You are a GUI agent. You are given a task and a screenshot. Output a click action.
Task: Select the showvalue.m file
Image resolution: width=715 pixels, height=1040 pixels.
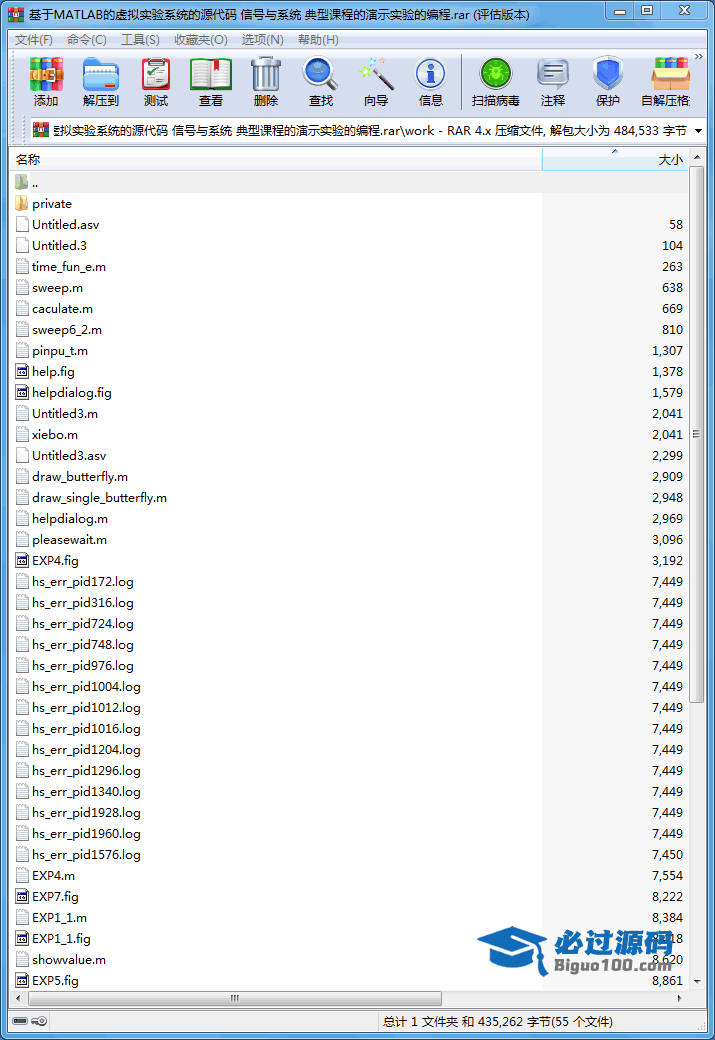pos(69,960)
